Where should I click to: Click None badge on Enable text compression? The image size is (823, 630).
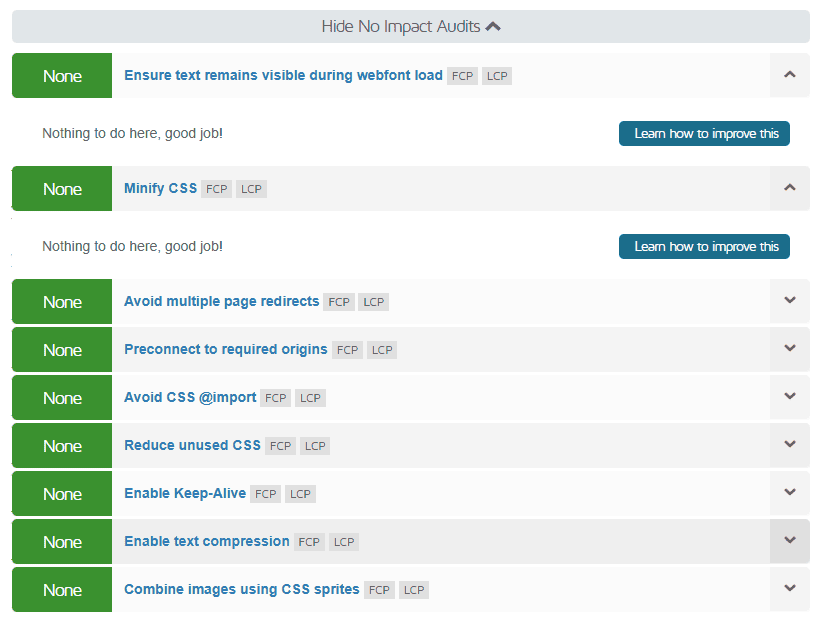click(x=62, y=542)
